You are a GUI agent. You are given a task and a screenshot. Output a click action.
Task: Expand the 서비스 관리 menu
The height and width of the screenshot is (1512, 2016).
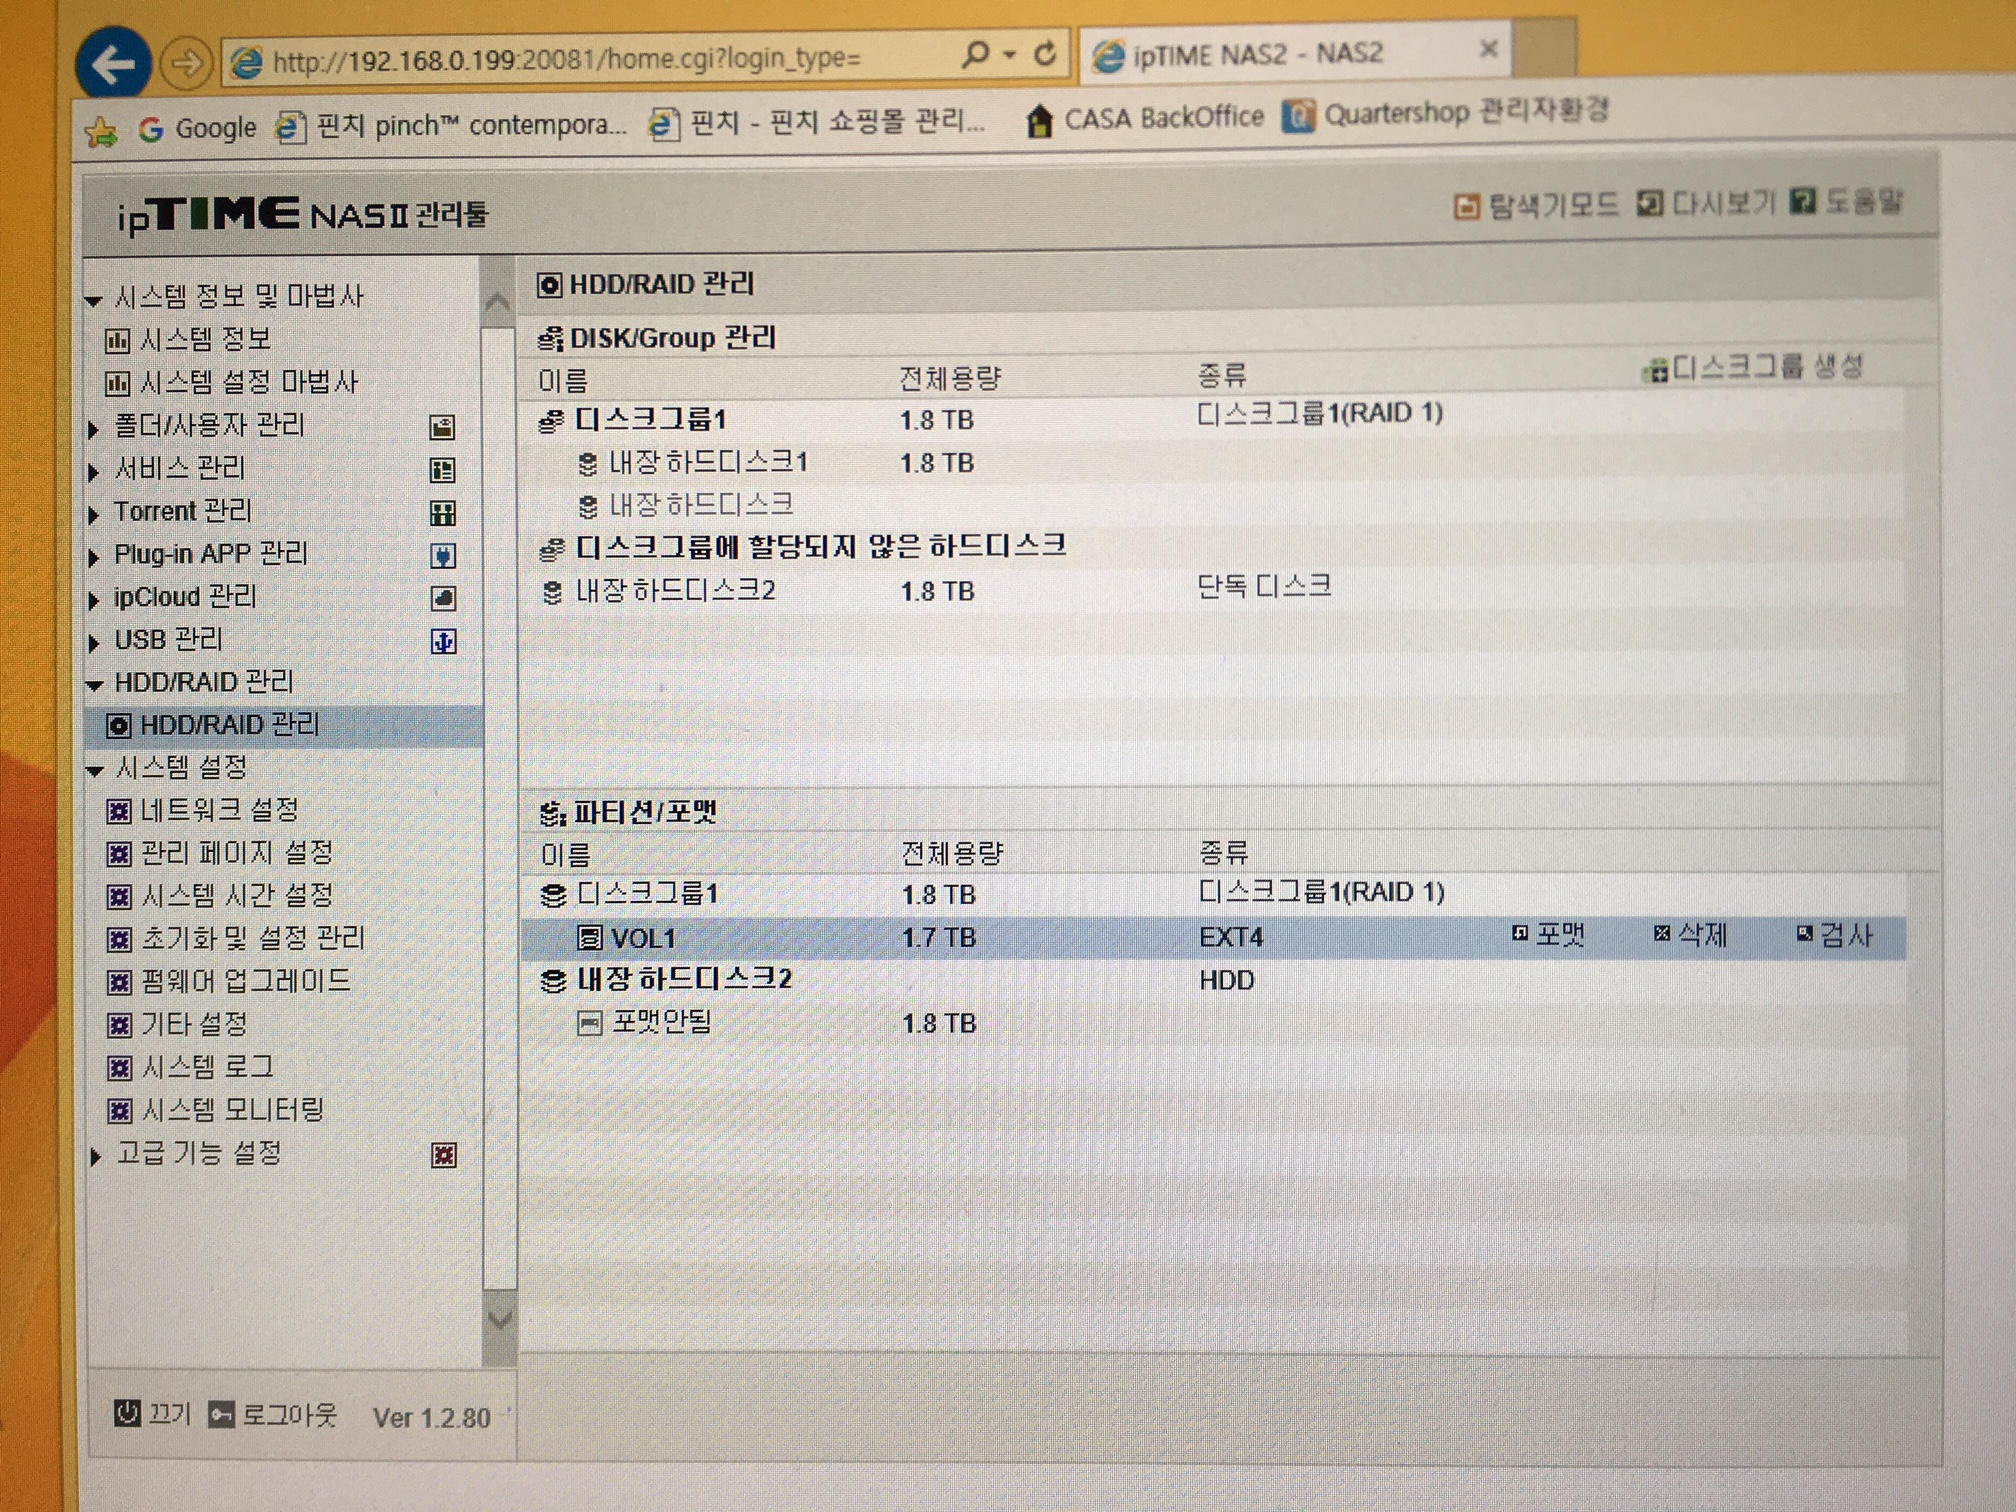click(x=94, y=471)
